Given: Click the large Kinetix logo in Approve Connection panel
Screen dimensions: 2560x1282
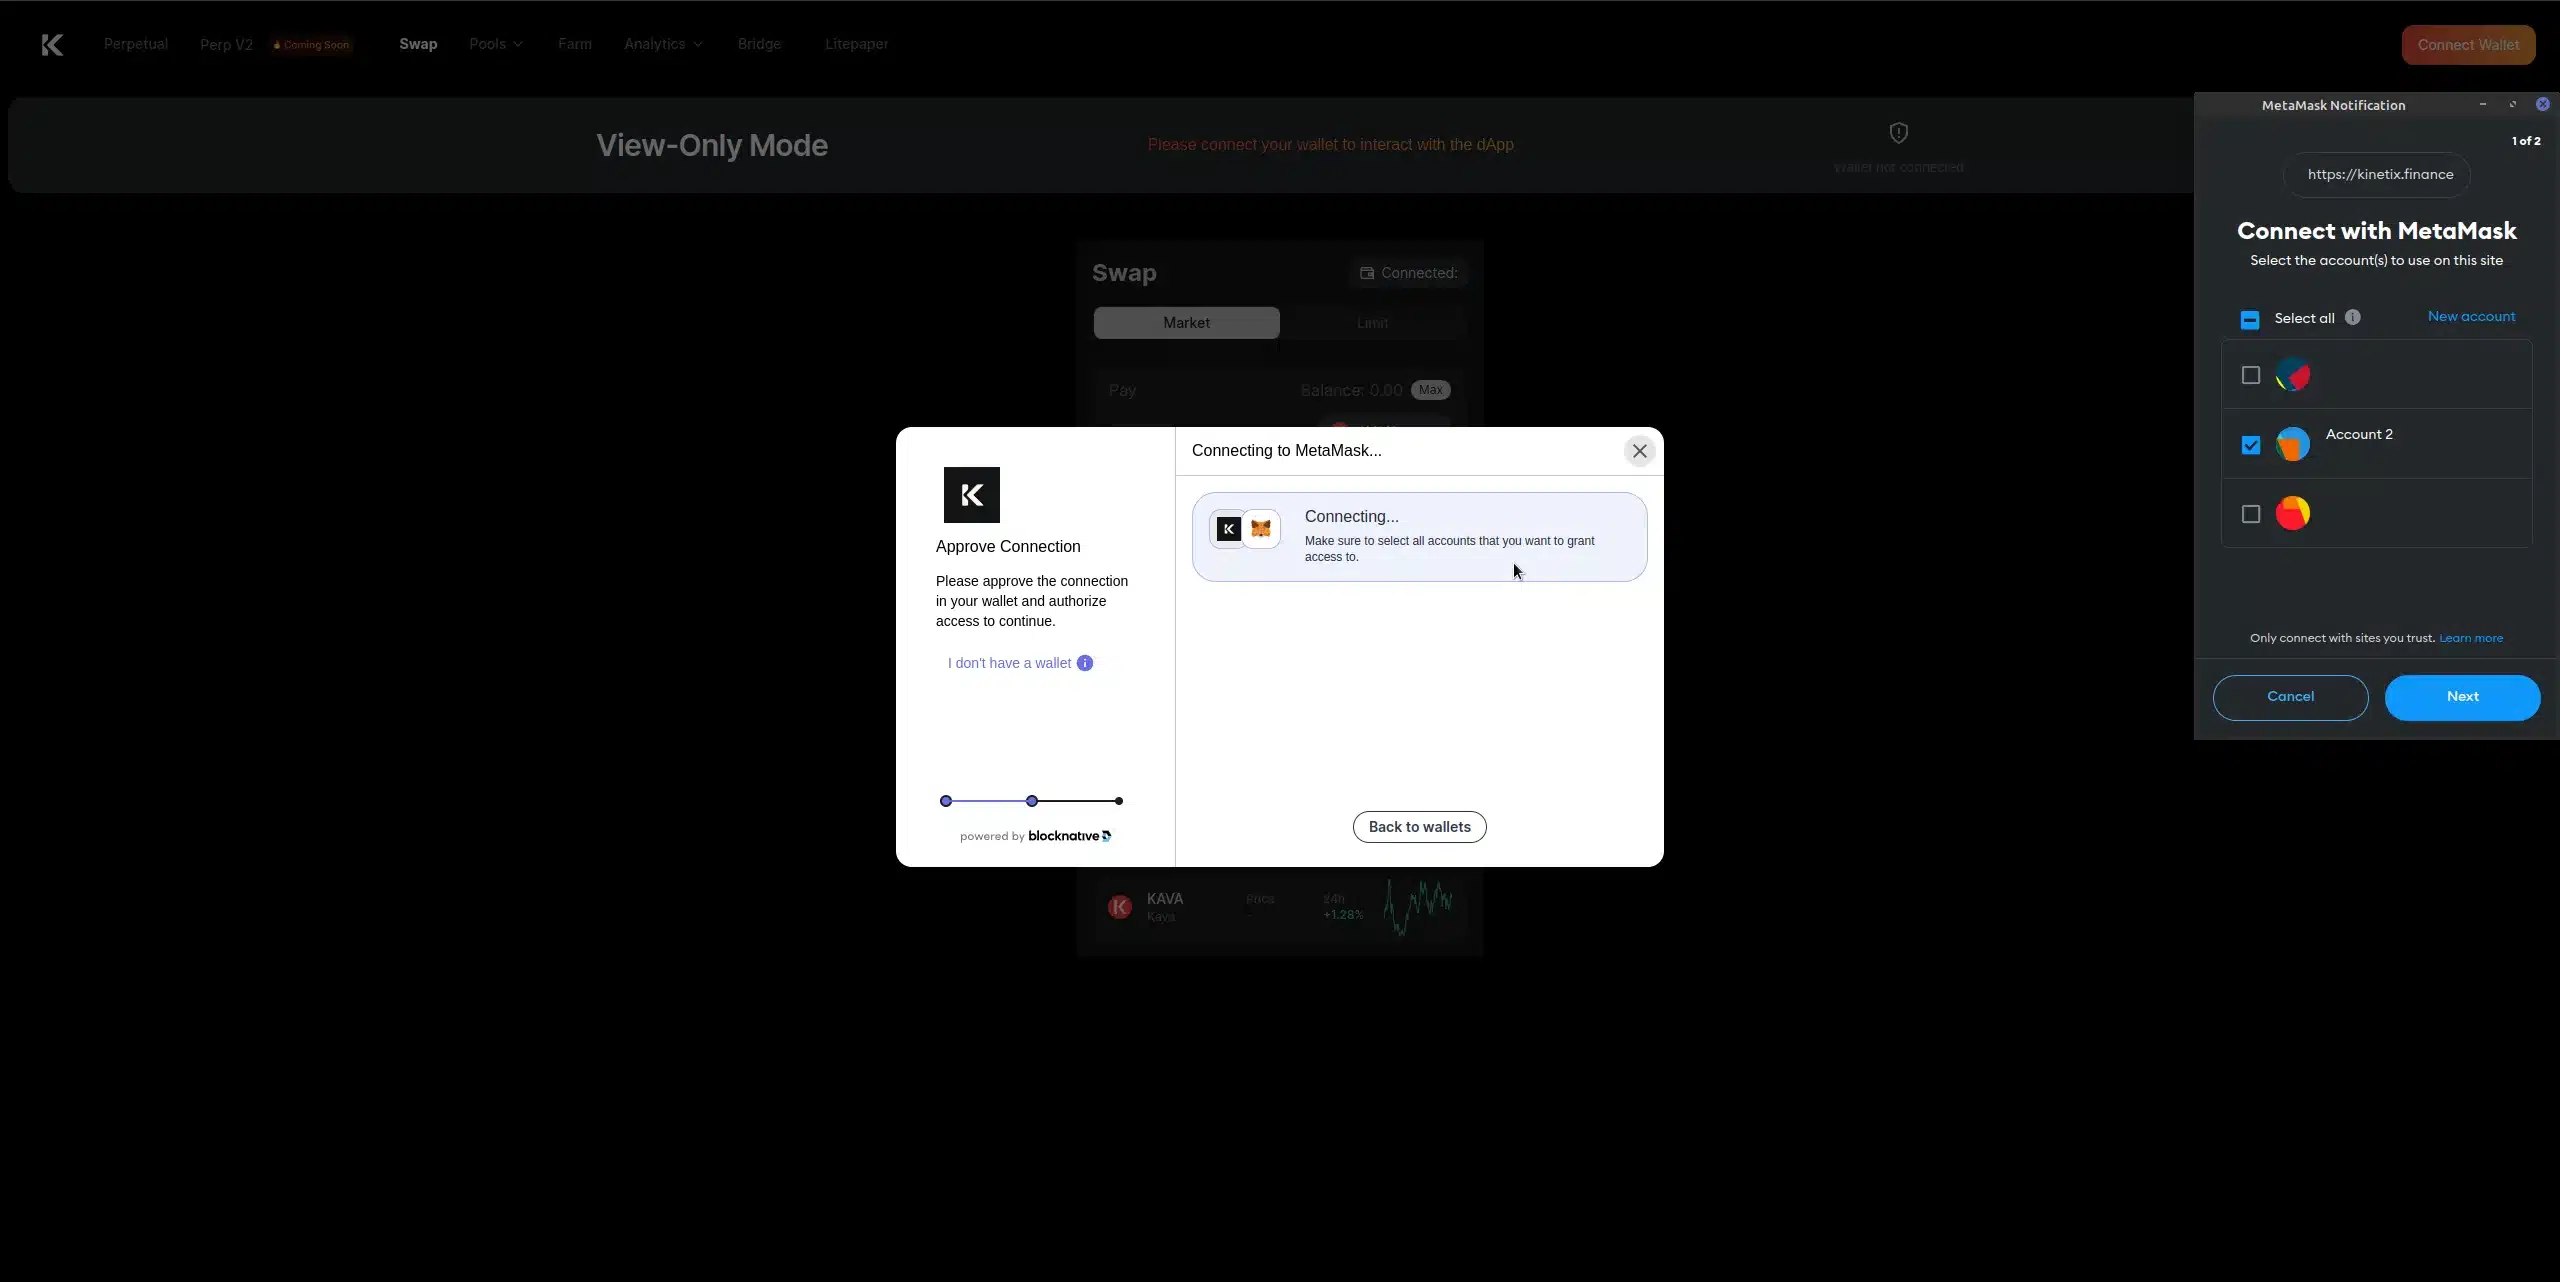Looking at the screenshot, I should pyautogui.click(x=971, y=495).
